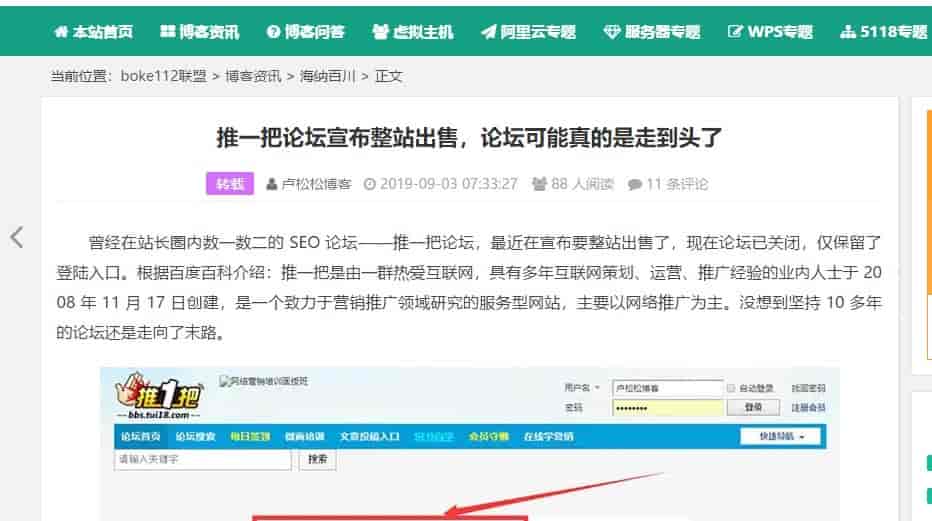Click the home icon beside 本站首页
The height and width of the screenshot is (521, 932).
pyautogui.click(x=60, y=32)
